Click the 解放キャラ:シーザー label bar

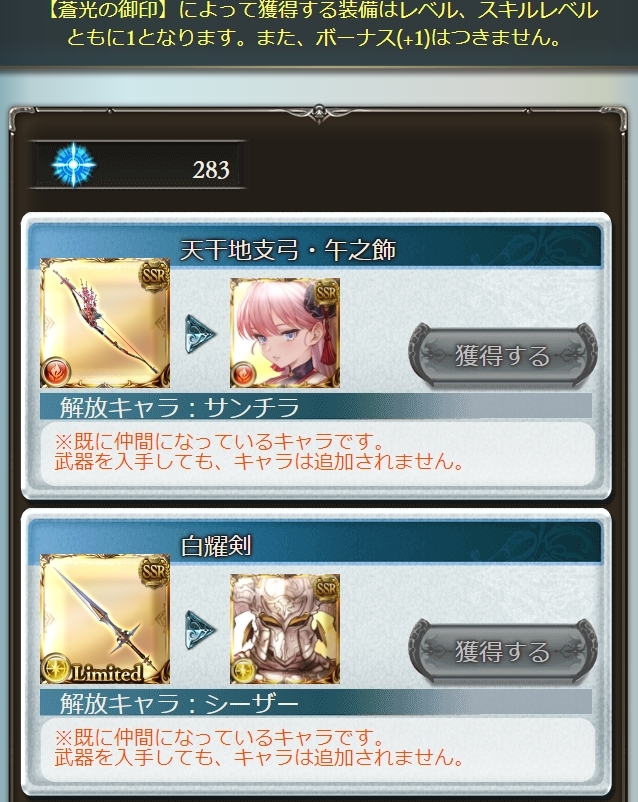click(x=316, y=703)
